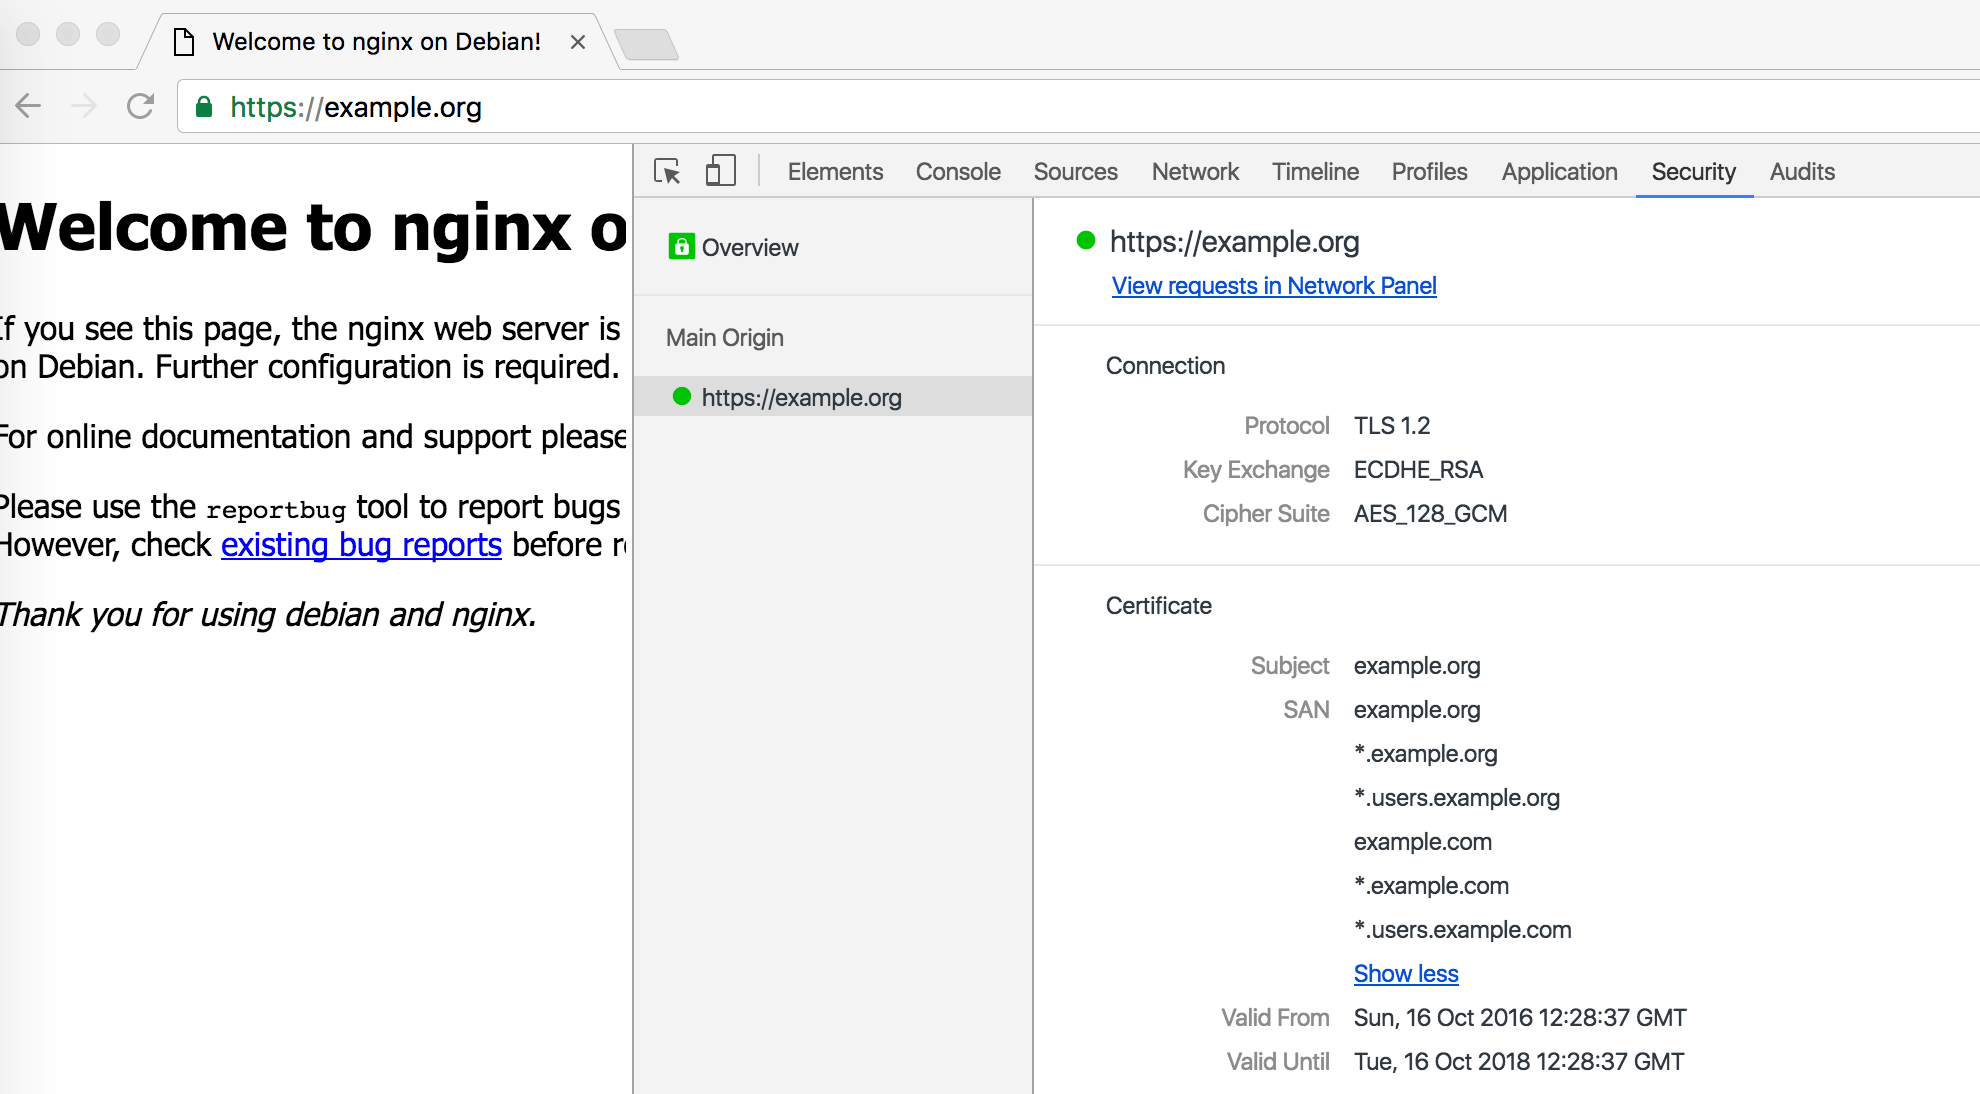
Task: Click the Protocol field label
Action: (x=1286, y=426)
